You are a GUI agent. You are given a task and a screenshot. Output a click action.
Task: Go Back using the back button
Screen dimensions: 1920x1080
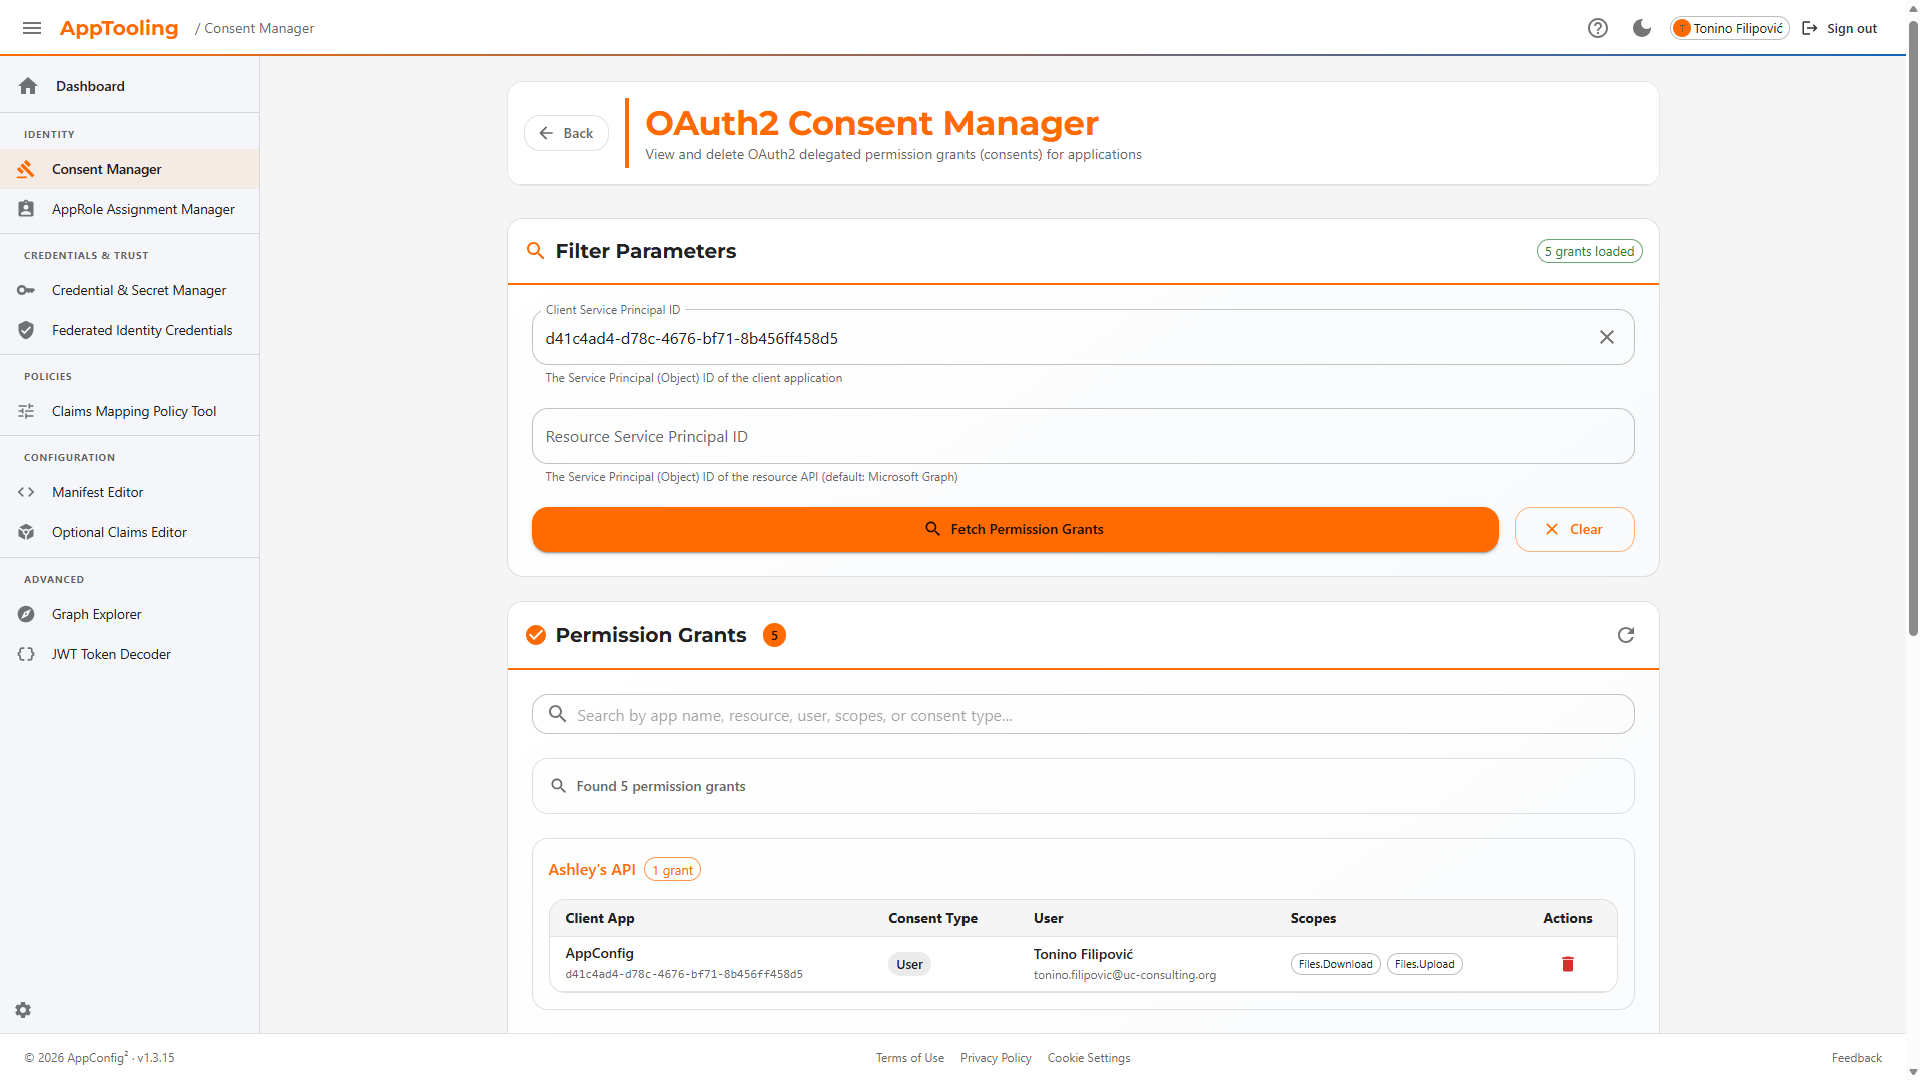pos(566,133)
